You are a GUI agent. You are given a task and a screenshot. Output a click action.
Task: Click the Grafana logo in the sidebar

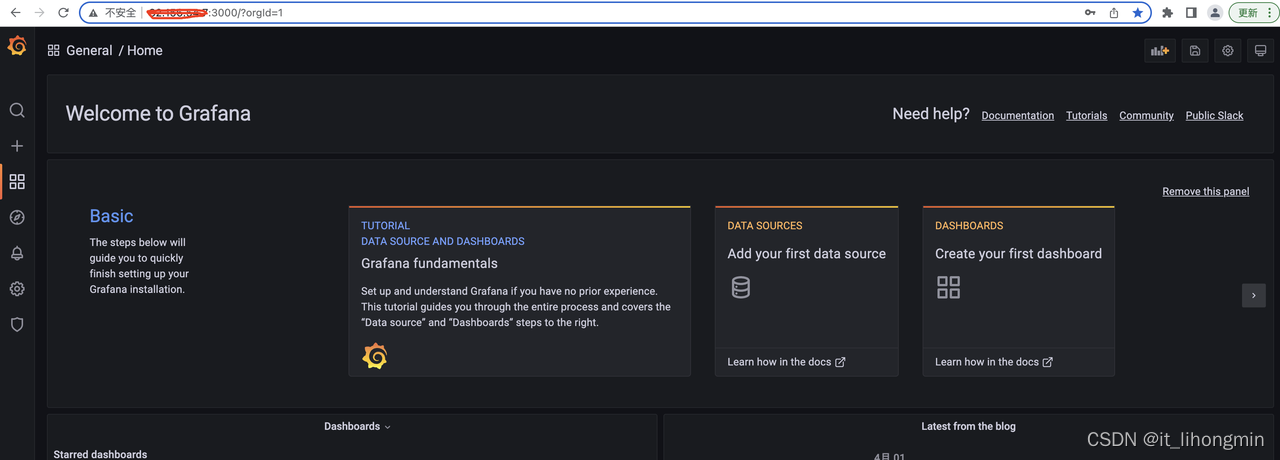[17, 46]
